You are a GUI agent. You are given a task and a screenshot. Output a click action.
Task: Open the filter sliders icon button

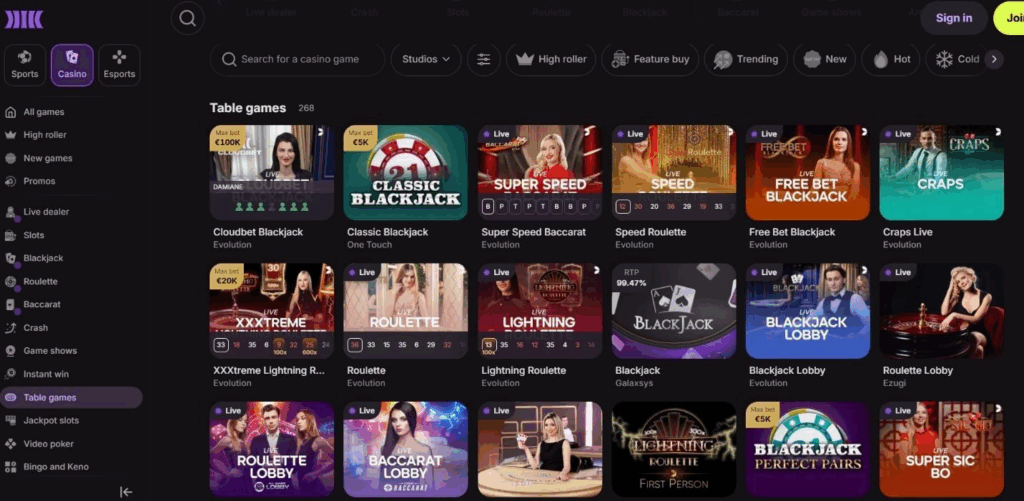(x=483, y=59)
